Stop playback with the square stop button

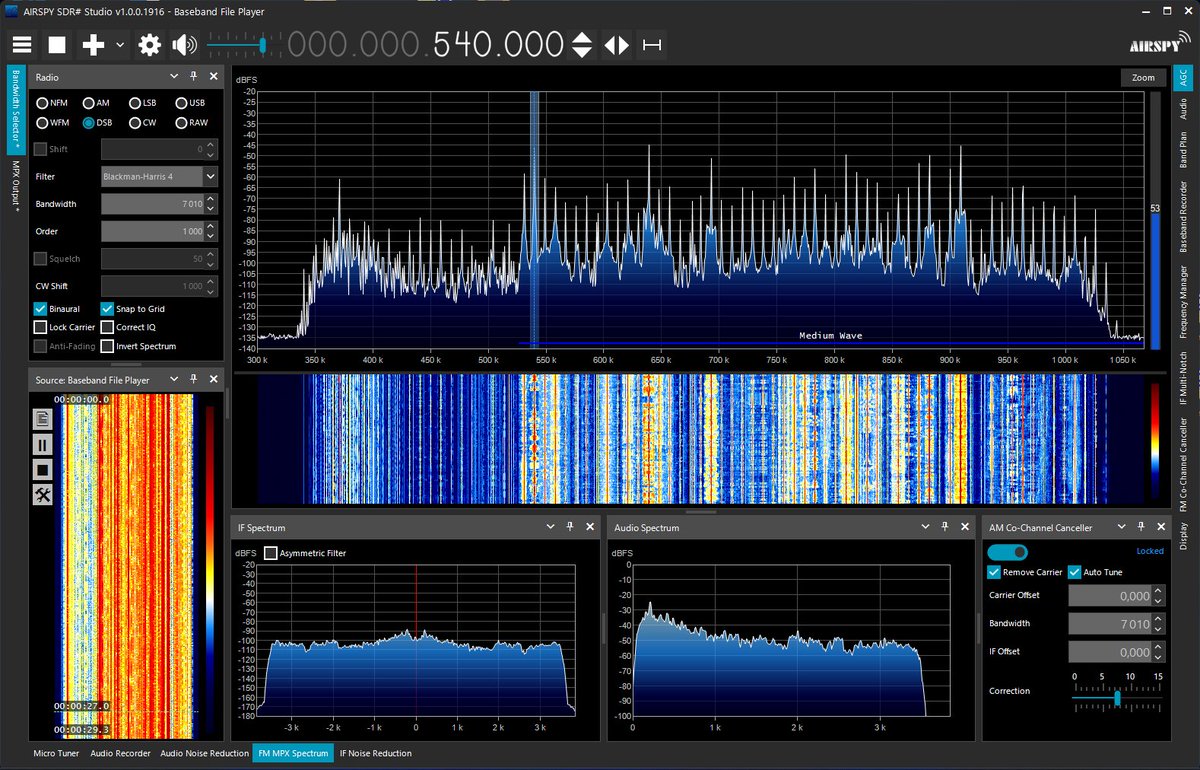pos(57,45)
